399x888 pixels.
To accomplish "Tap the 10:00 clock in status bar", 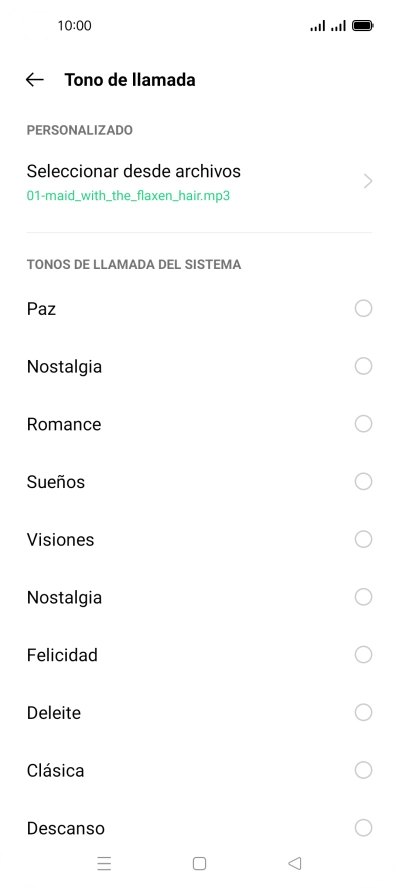I will click(74, 25).
